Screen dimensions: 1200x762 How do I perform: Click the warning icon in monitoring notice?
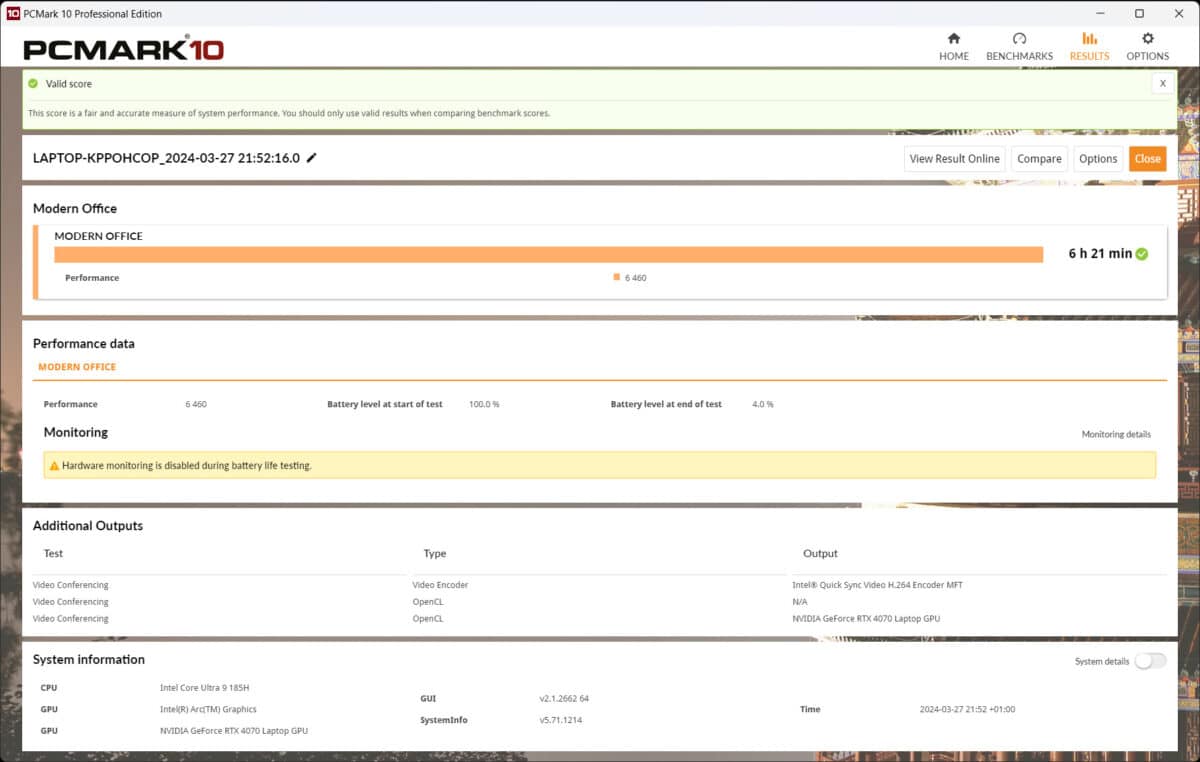coord(54,466)
